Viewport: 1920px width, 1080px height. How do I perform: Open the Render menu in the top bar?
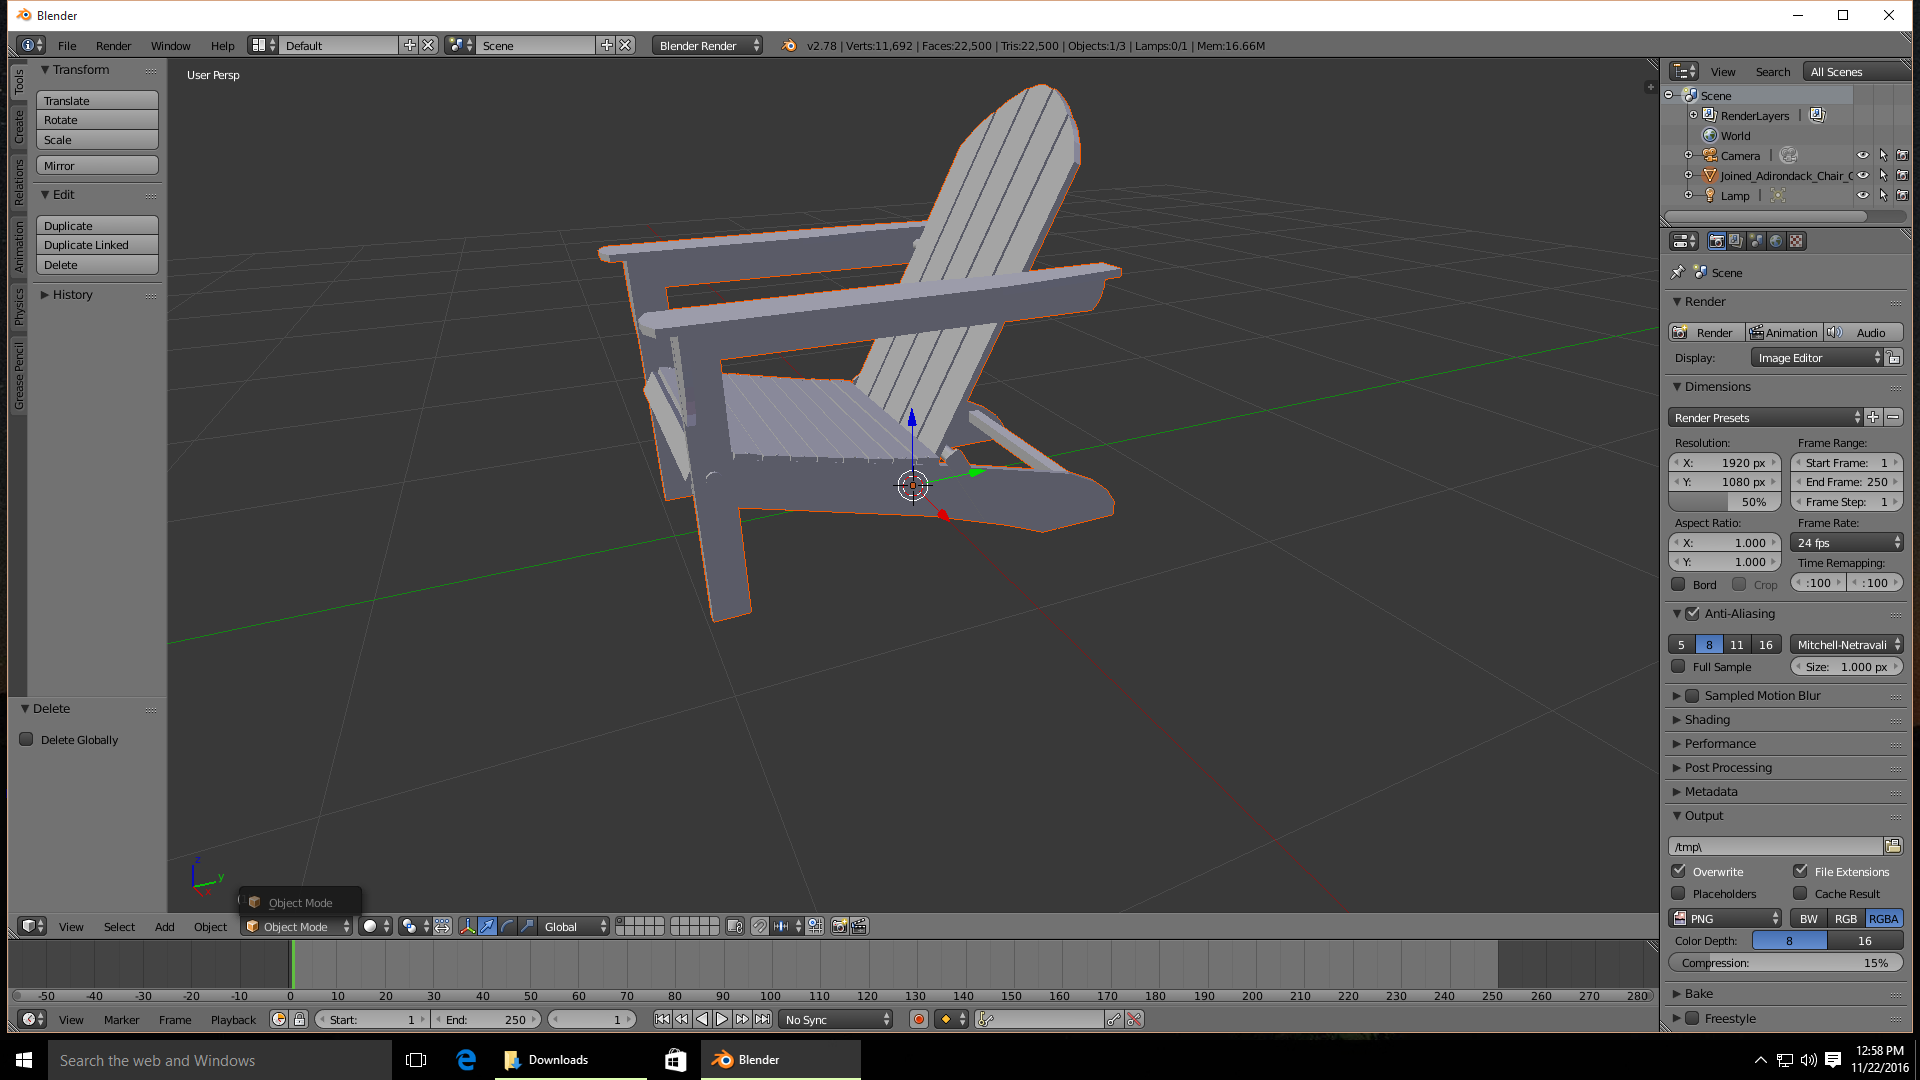point(113,46)
